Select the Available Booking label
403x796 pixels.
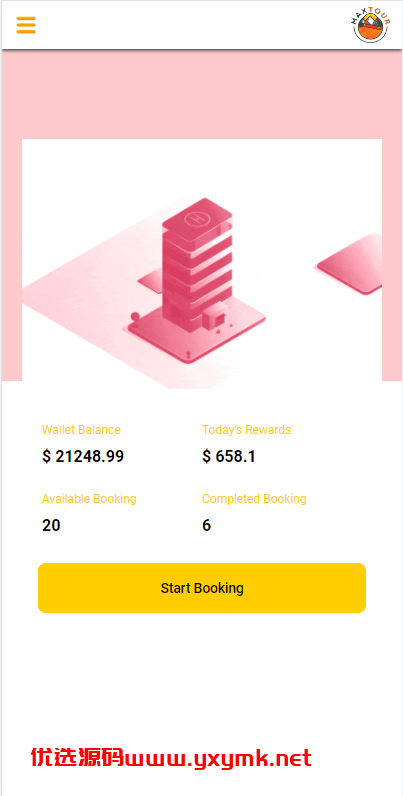tap(89, 499)
